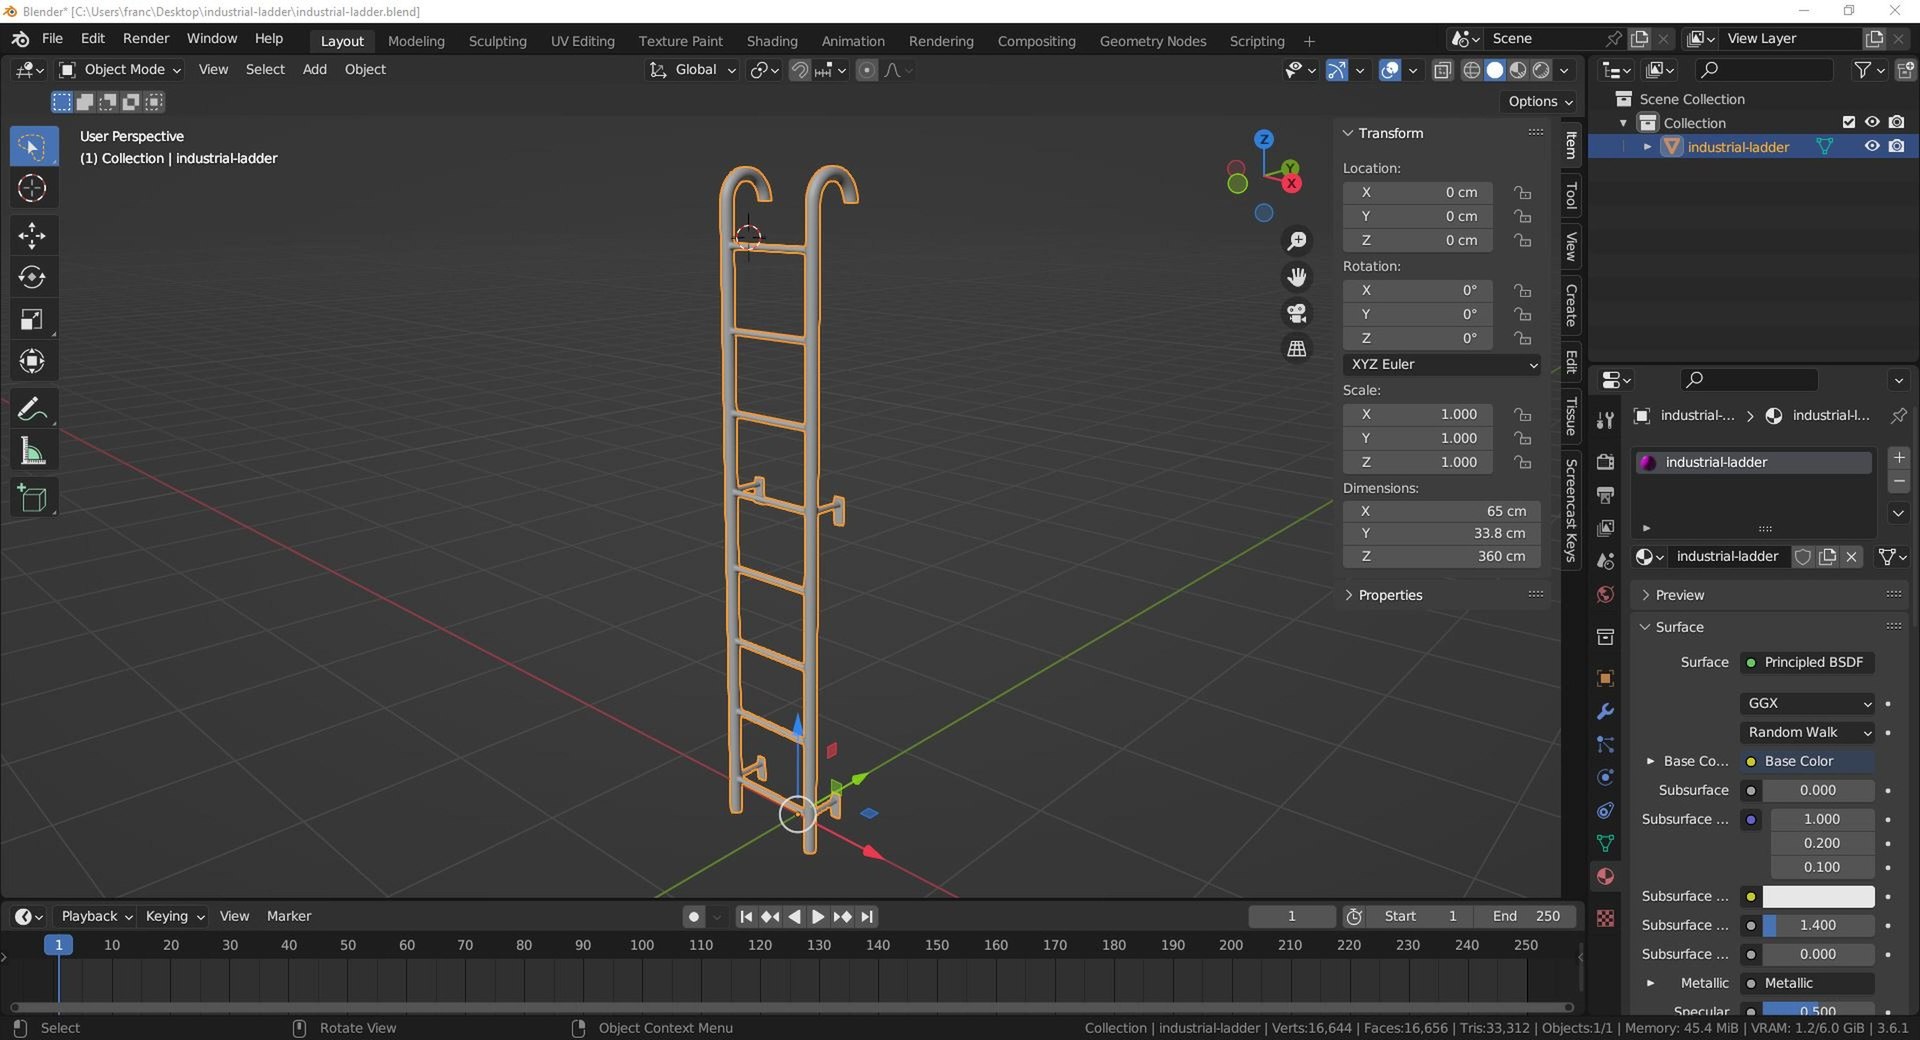Switch to the Geometry Nodes workspace tab
Image resolution: width=1920 pixels, height=1040 pixels.
pos(1152,41)
